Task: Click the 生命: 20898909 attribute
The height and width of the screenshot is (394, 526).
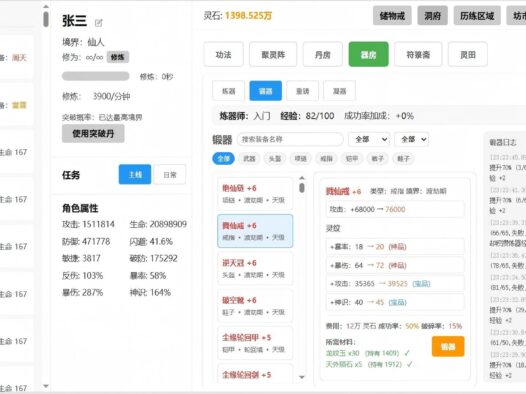Action: [x=158, y=224]
